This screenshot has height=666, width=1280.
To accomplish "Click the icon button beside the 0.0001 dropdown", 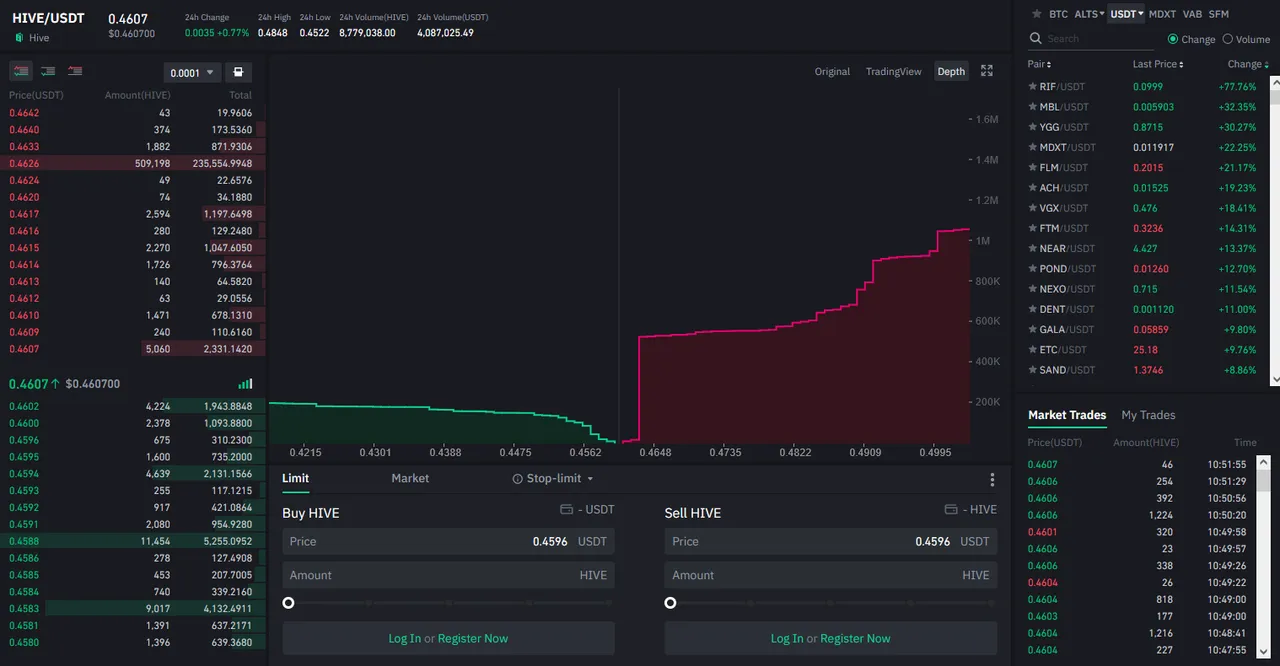I will [238, 72].
